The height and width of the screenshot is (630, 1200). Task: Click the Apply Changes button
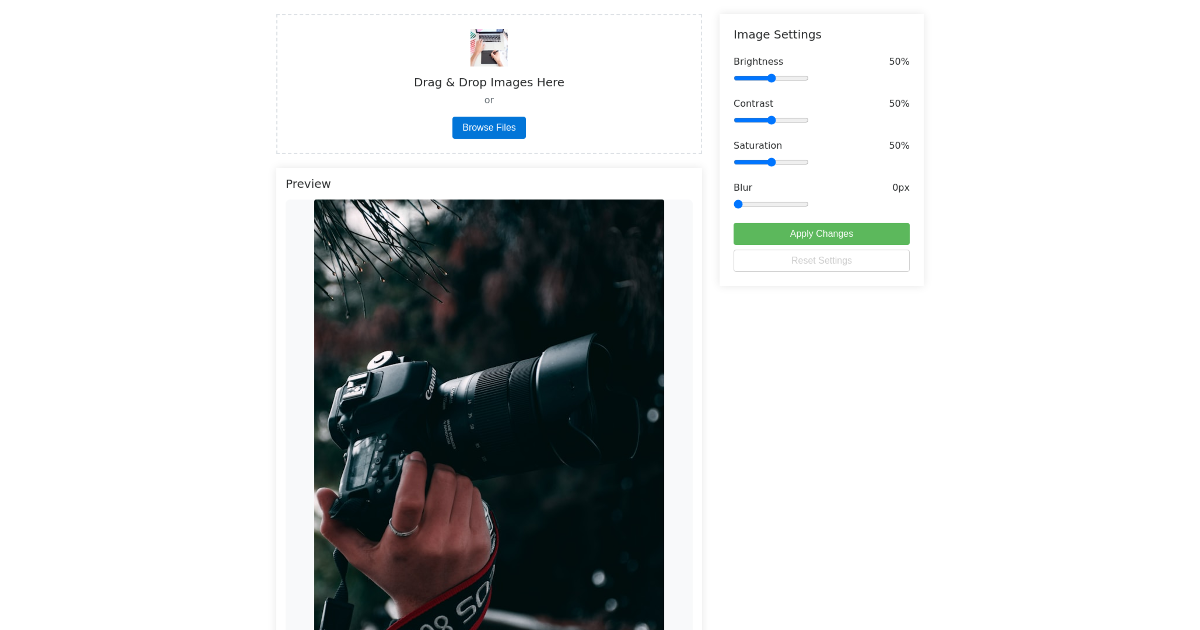coord(821,233)
